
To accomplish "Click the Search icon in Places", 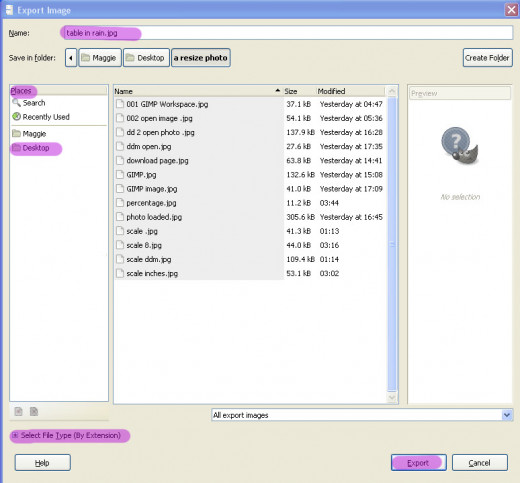I will pyautogui.click(x=16, y=102).
